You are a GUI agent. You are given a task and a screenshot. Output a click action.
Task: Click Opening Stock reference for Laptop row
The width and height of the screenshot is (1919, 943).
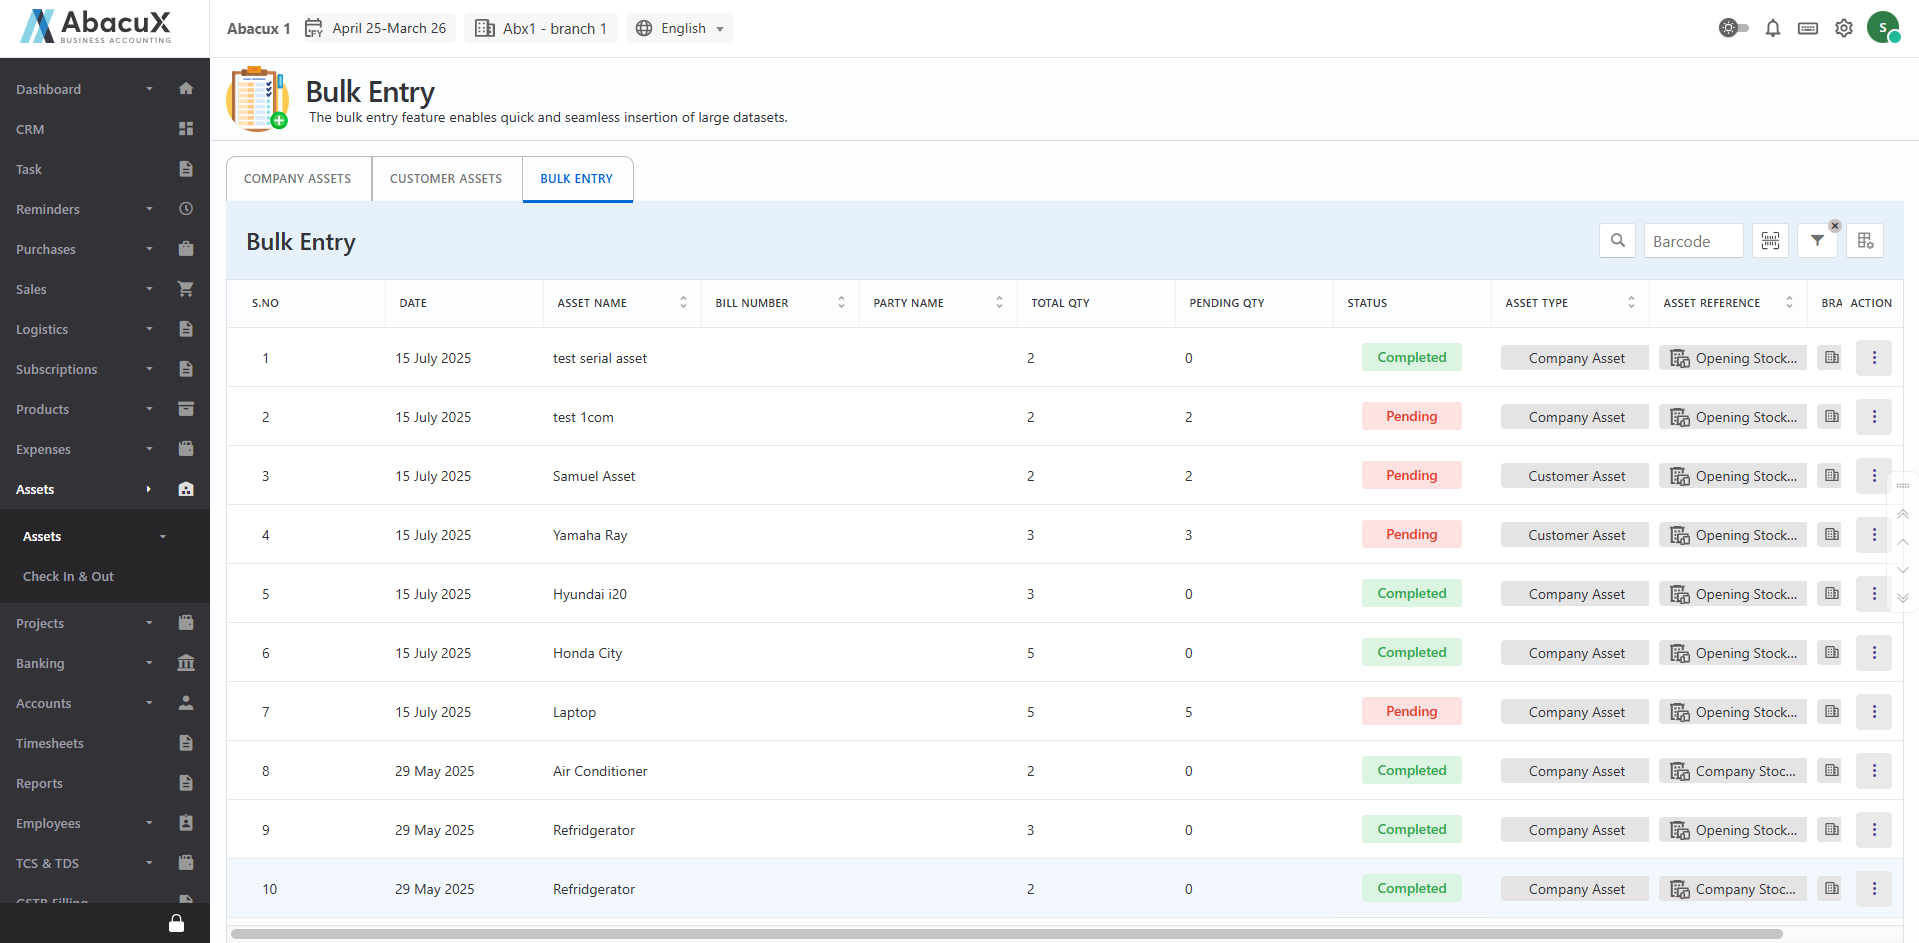pyautogui.click(x=1733, y=712)
